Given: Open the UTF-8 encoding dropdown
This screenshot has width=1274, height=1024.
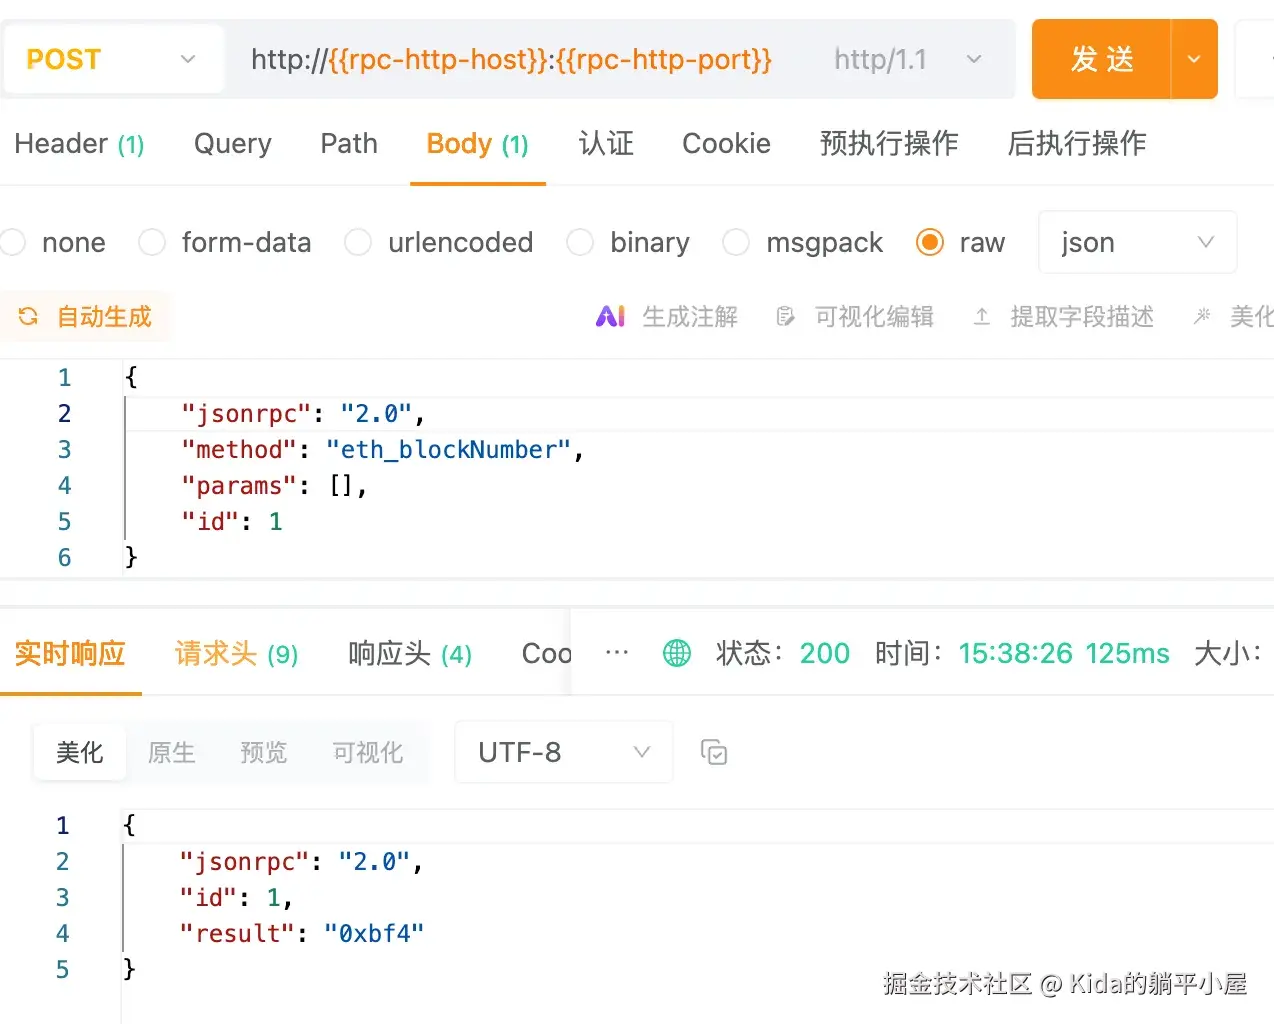Looking at the screenshot, I should pyautogui.click(x=563, y=752).
